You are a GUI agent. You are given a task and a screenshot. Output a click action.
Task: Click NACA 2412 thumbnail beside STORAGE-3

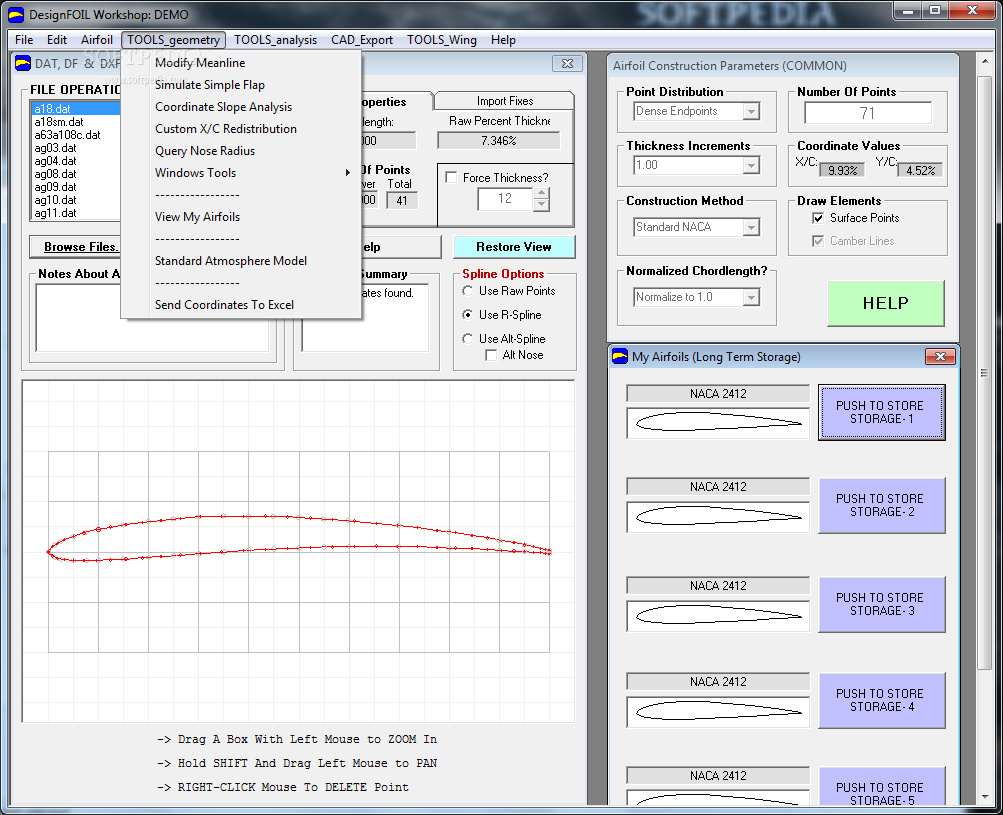point(718,615)
